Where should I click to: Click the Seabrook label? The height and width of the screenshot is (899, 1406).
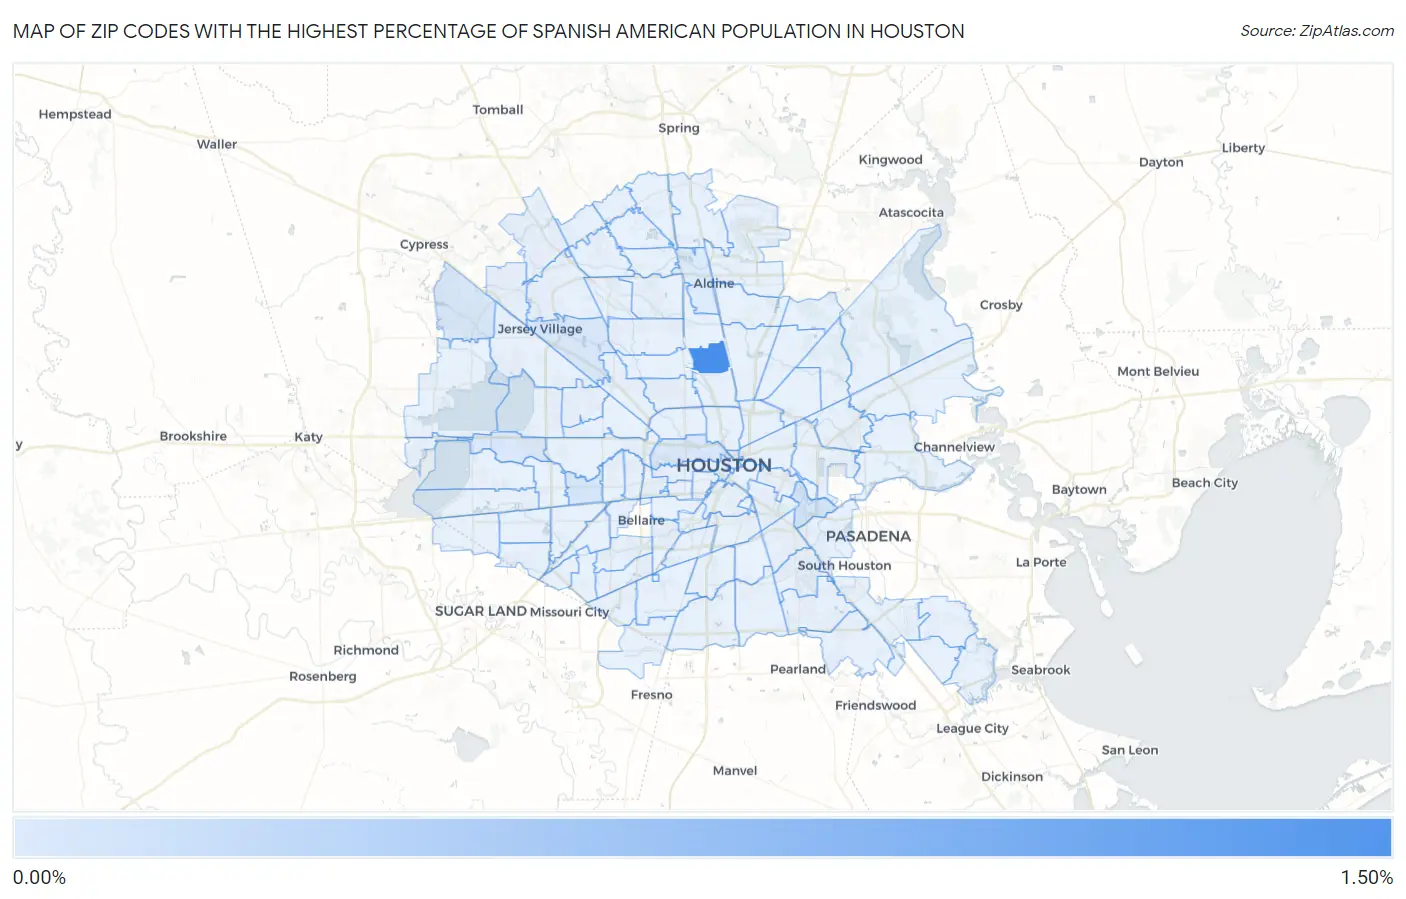1040,670
